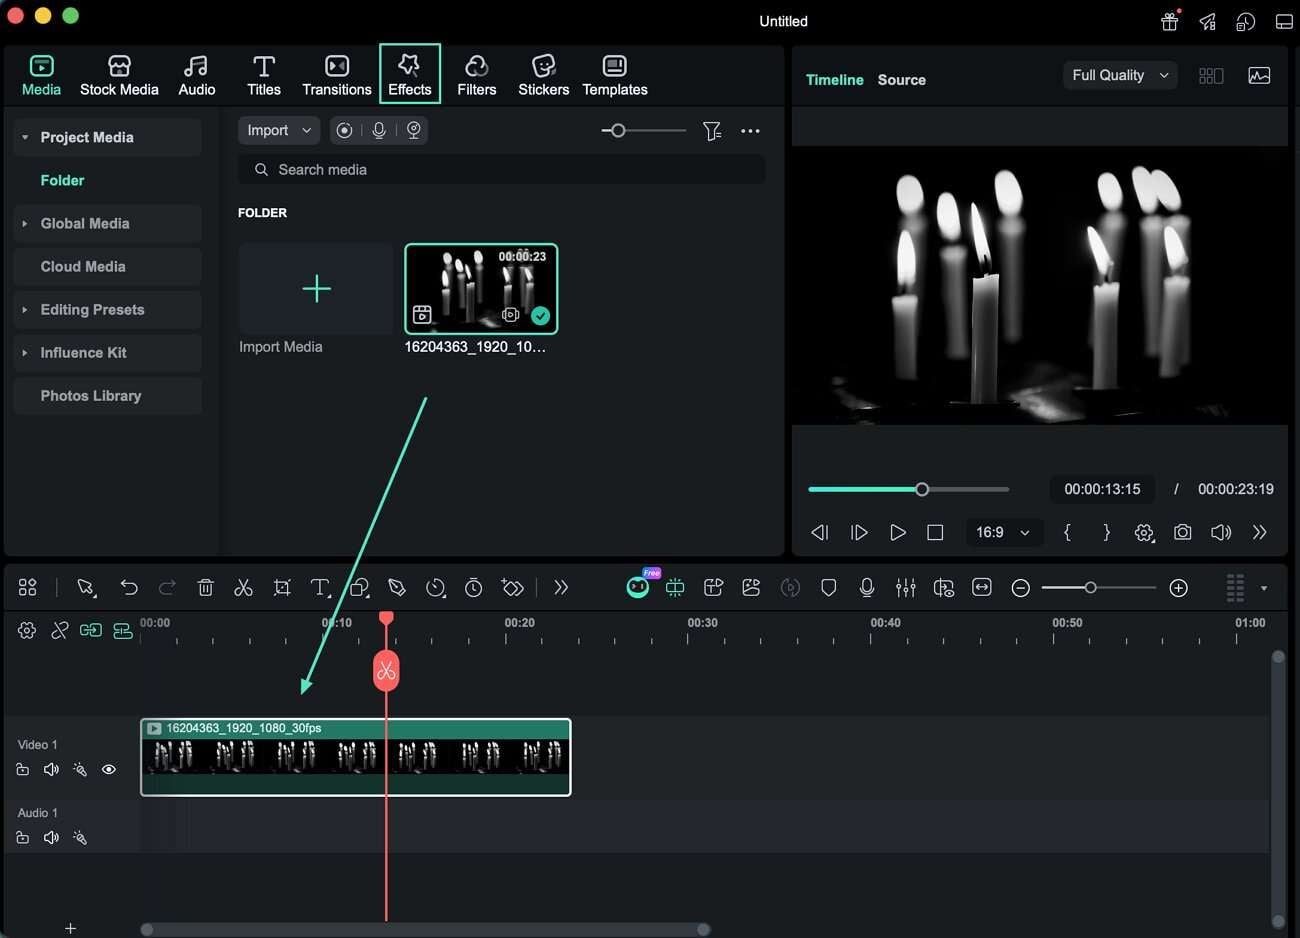1300x938 pixels.
Task: Toggle visibility eye of Video 1 track
Action: pos(109,770)
